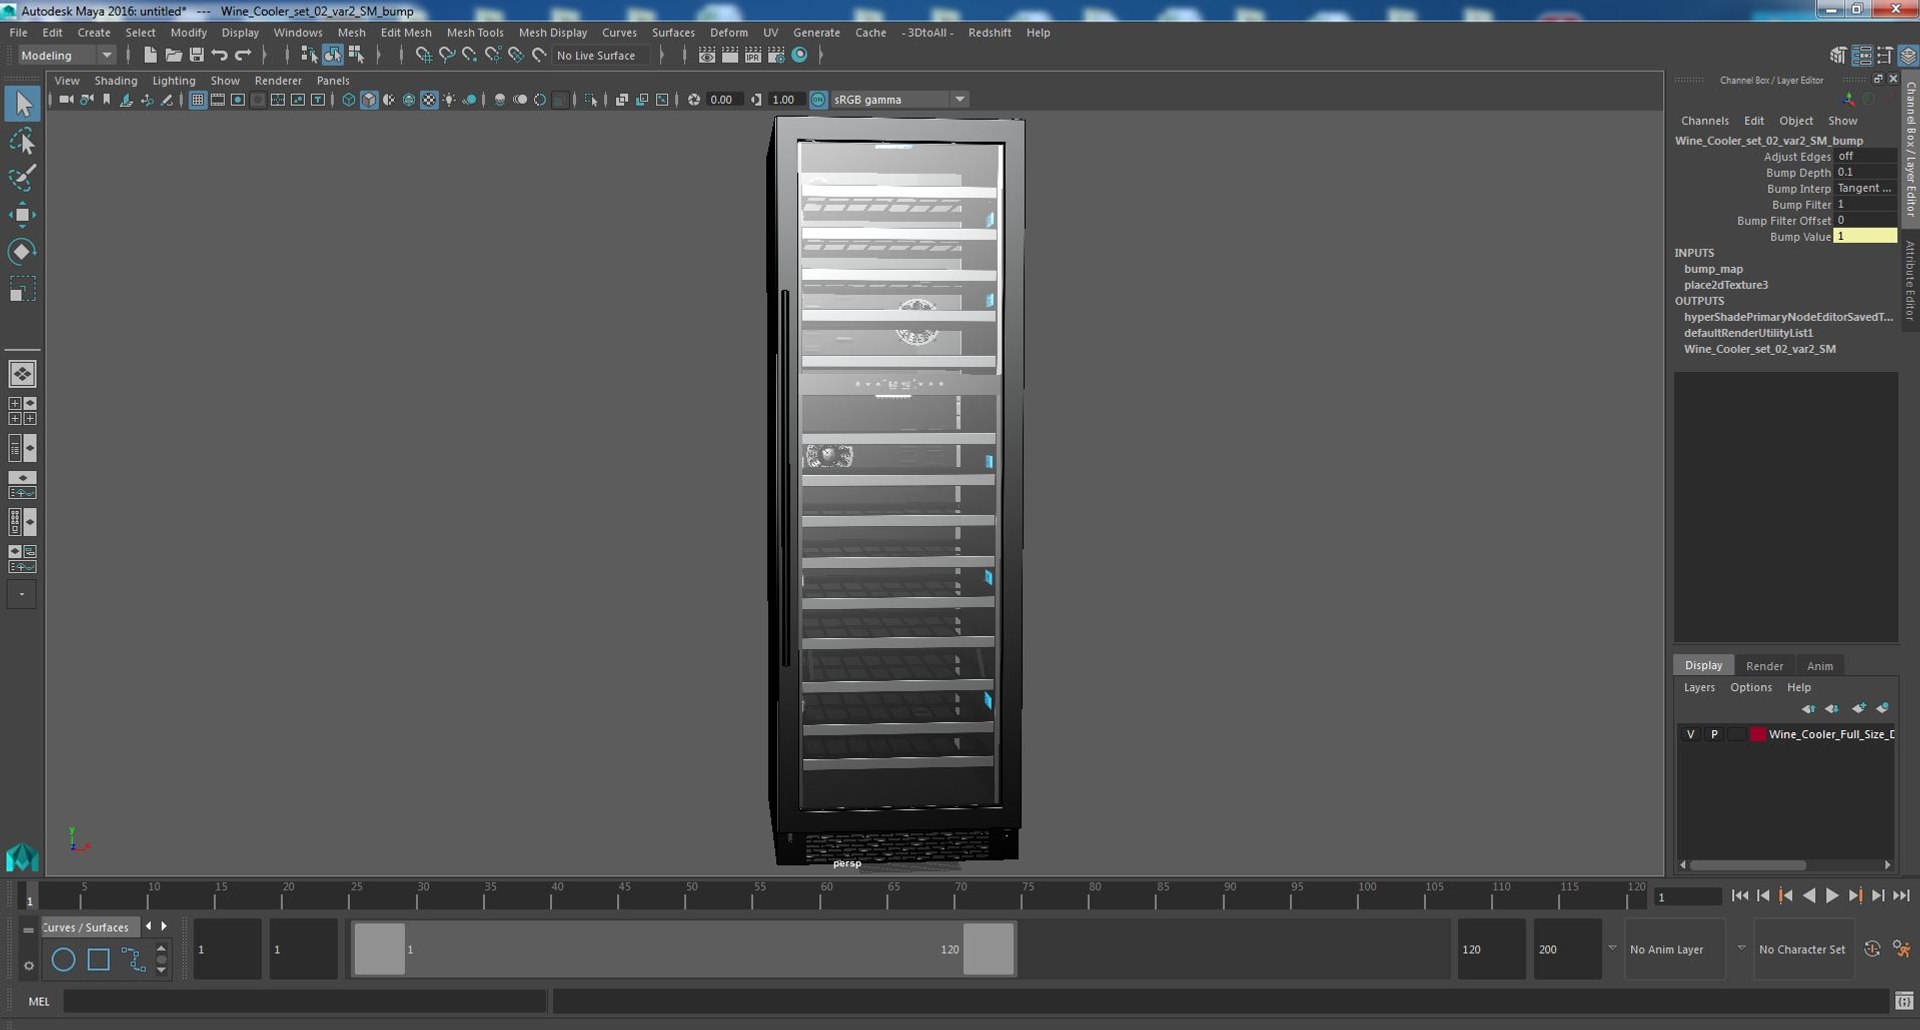
Task: Switch to four view layout
Action: 22,411
